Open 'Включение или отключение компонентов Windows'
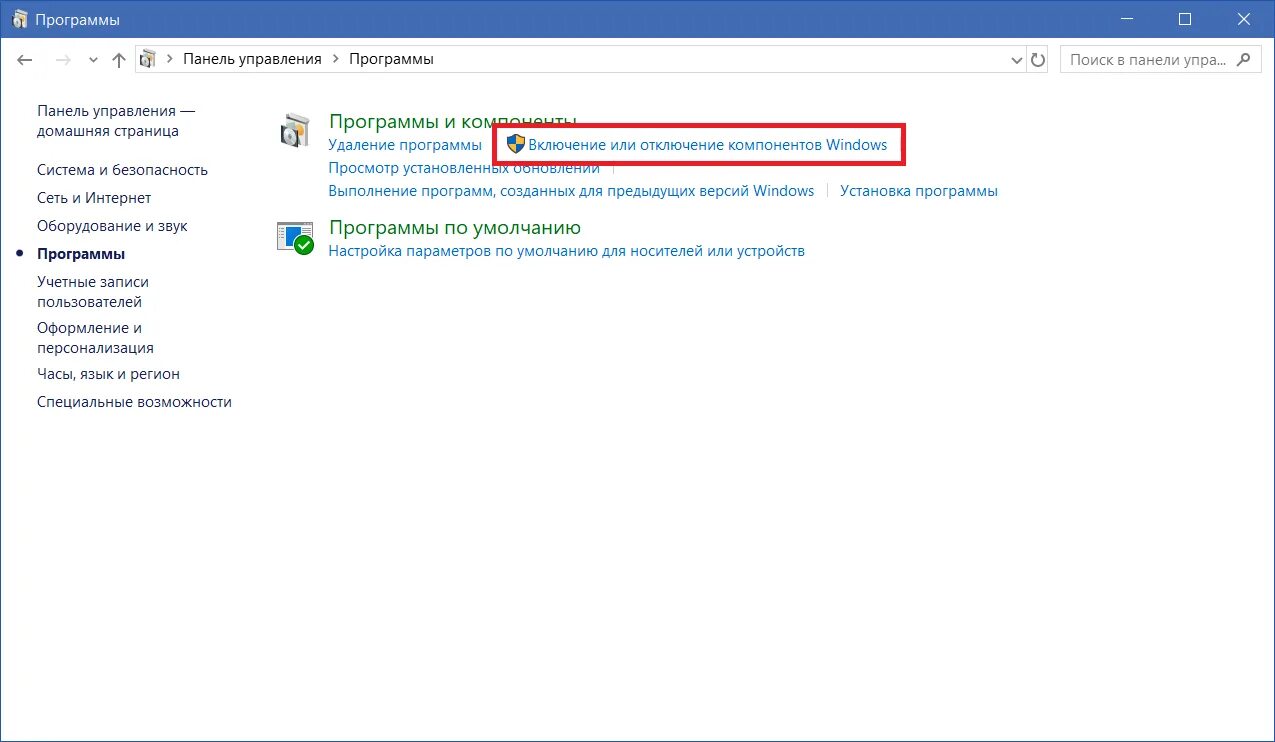 point(707,145)
